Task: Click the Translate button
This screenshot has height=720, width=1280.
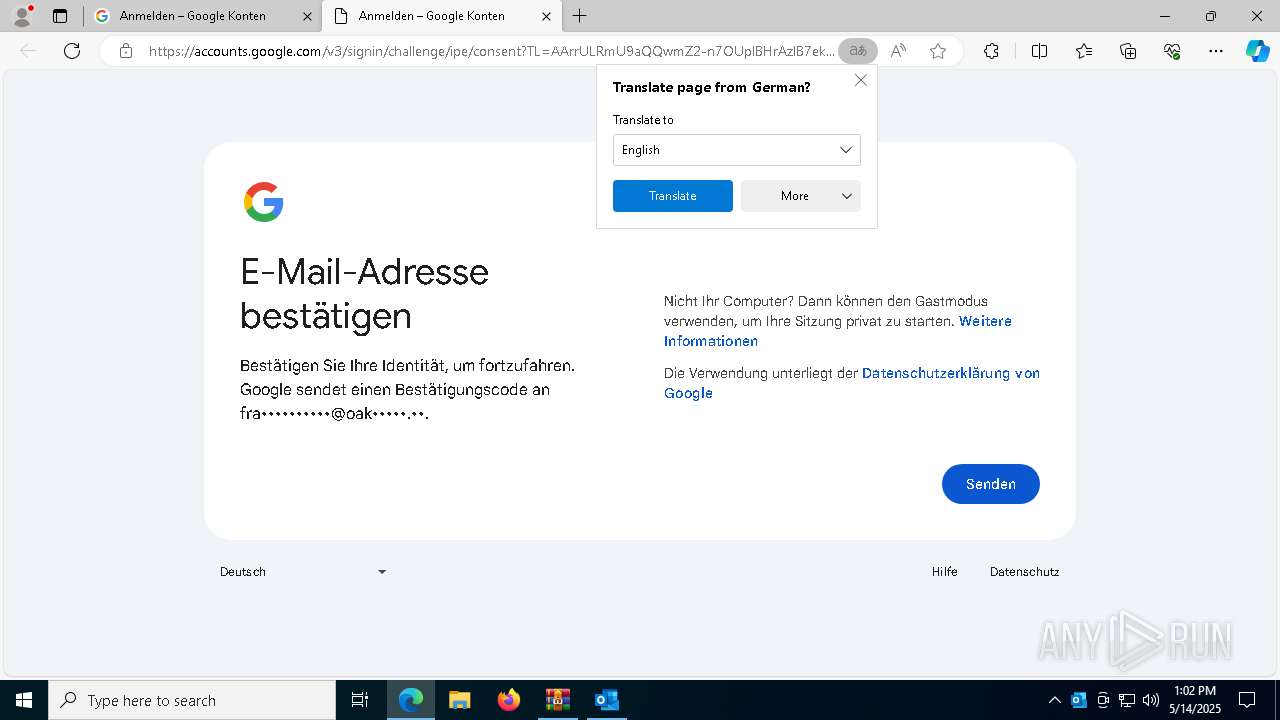Action: click(672, 196)
